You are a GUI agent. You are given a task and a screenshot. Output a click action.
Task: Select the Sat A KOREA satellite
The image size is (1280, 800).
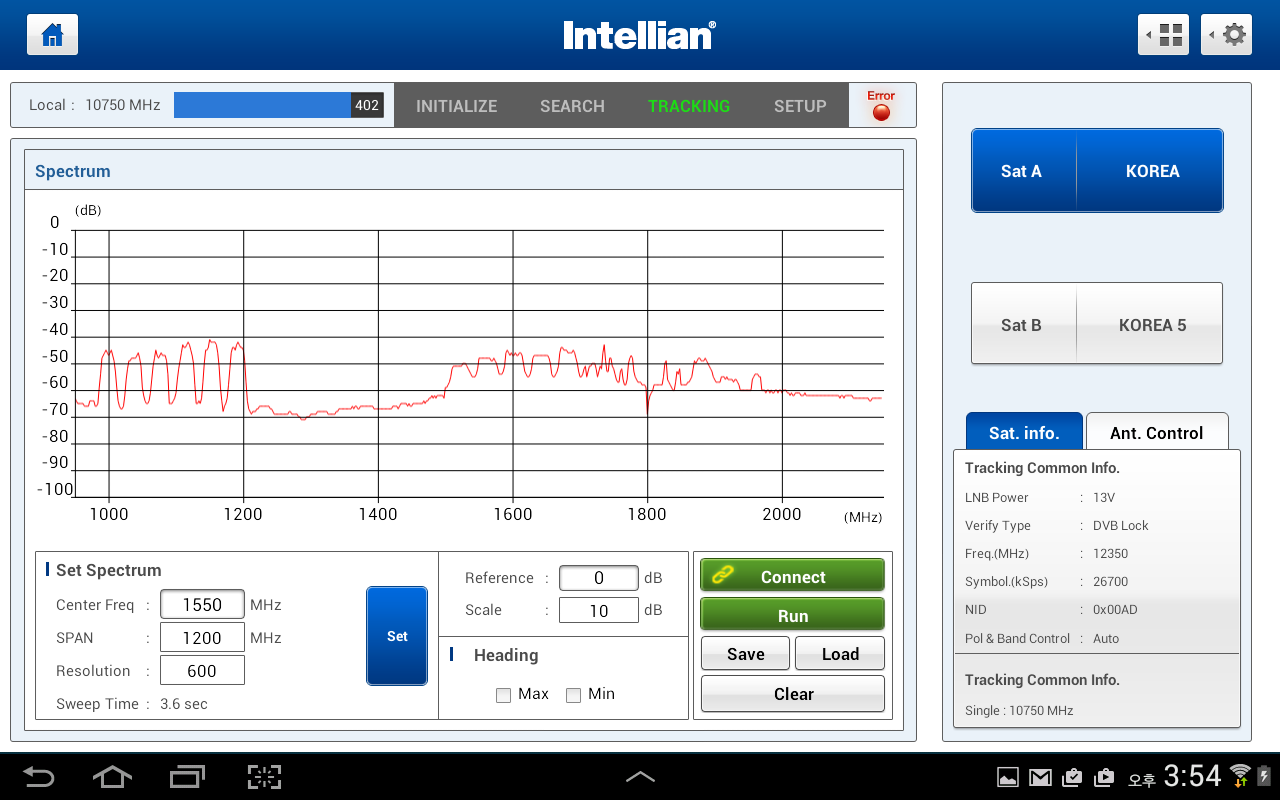coord(1097,171)
